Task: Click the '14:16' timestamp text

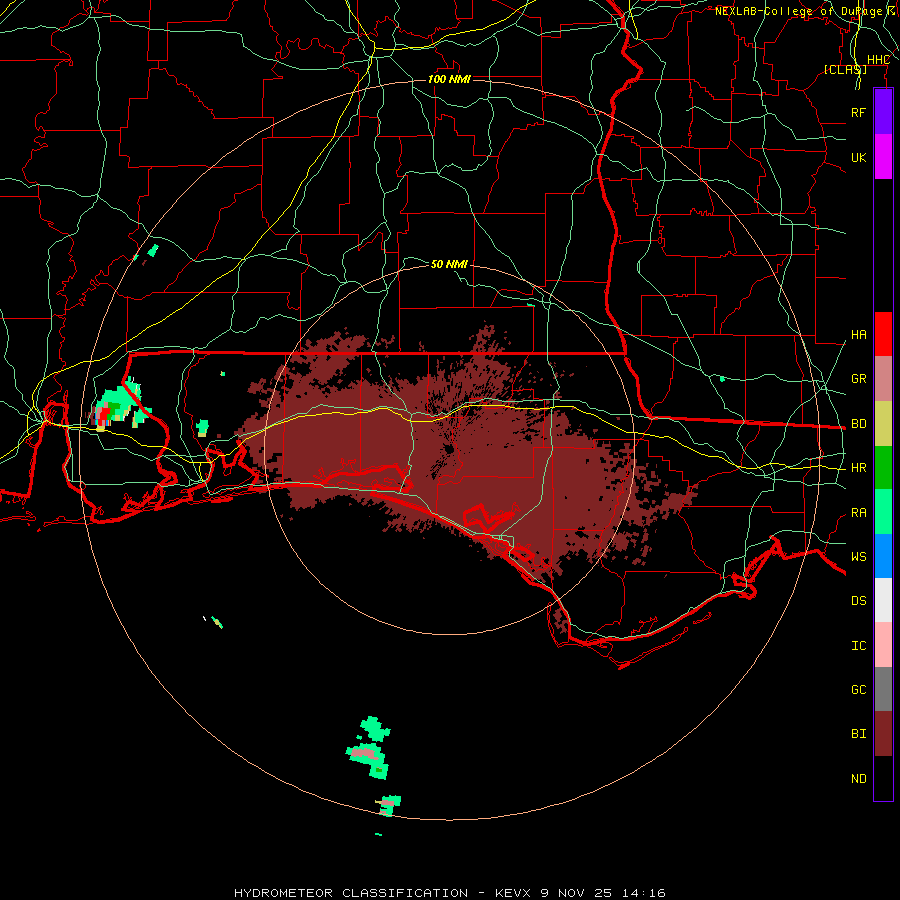Action: (x=645, y=893)
